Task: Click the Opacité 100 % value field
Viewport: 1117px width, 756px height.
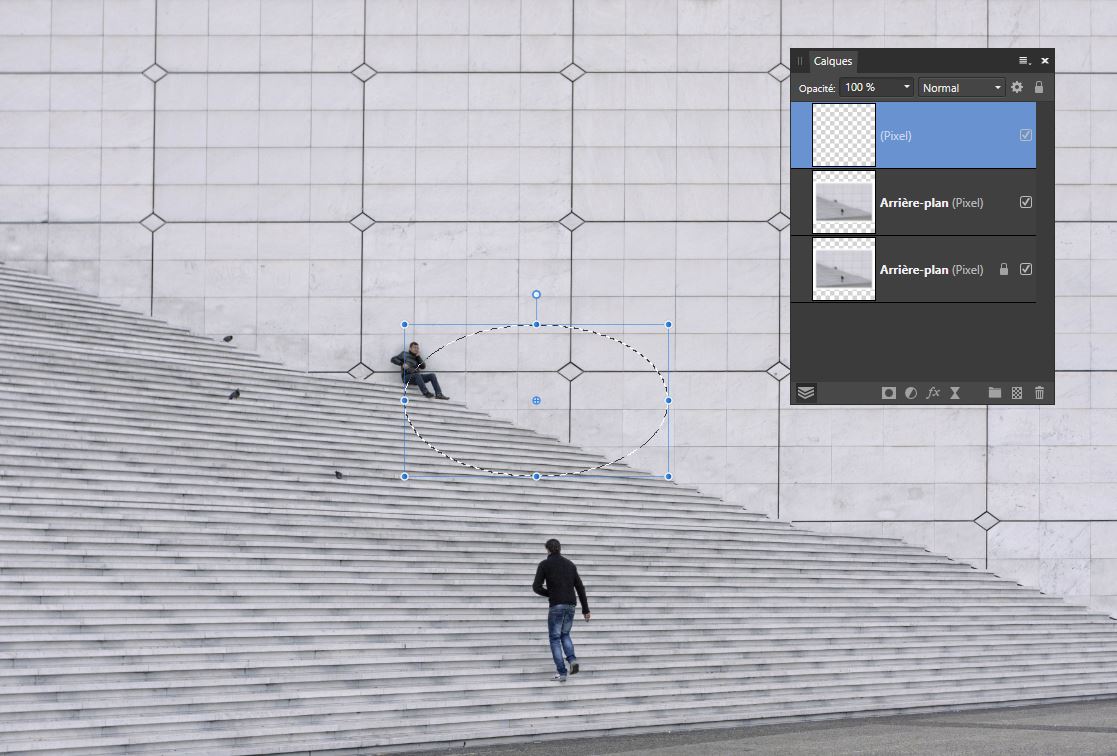Action: (x=870, y=88)
